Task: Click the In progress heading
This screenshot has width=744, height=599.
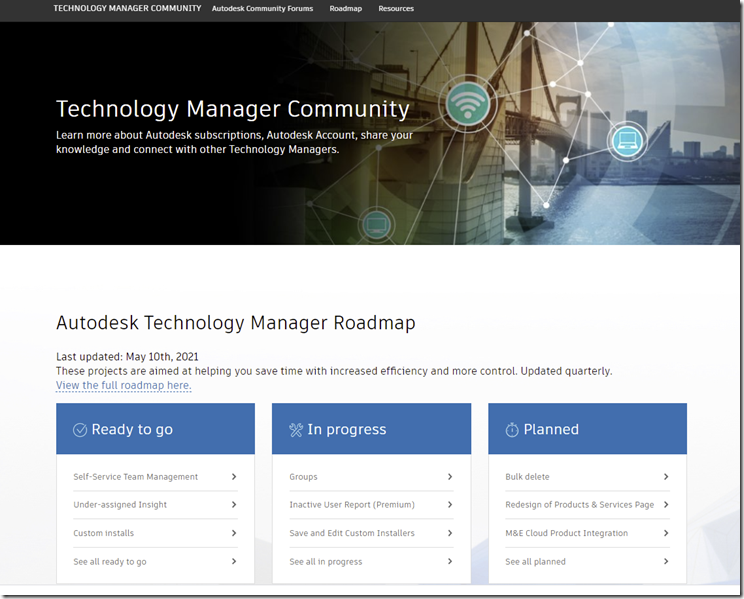Action: (347, 430)
